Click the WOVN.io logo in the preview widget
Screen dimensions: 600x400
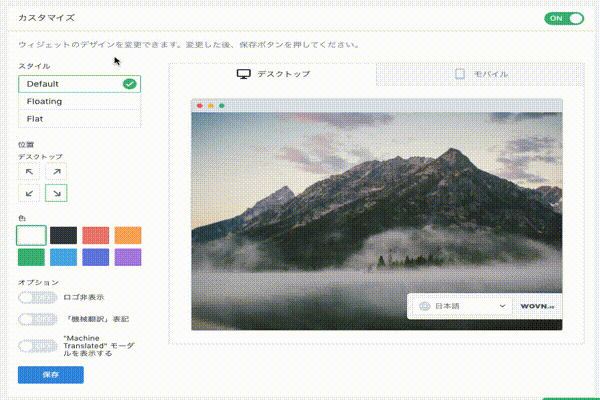[535, 306]
